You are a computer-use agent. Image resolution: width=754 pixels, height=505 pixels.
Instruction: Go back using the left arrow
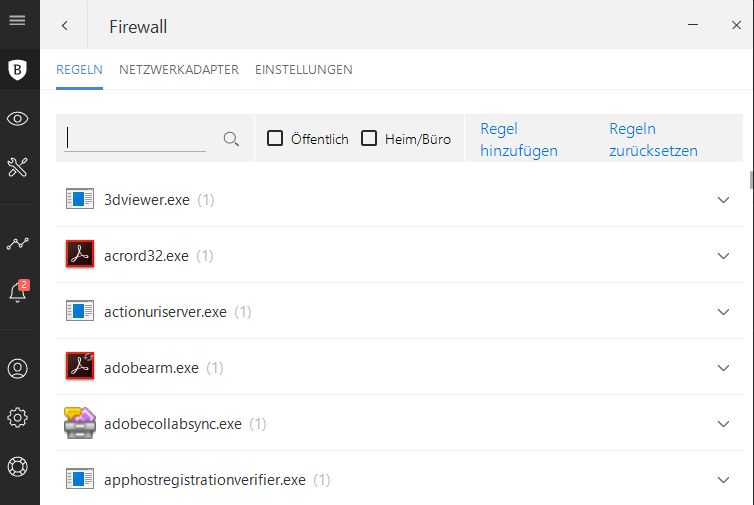click(64, 26)
